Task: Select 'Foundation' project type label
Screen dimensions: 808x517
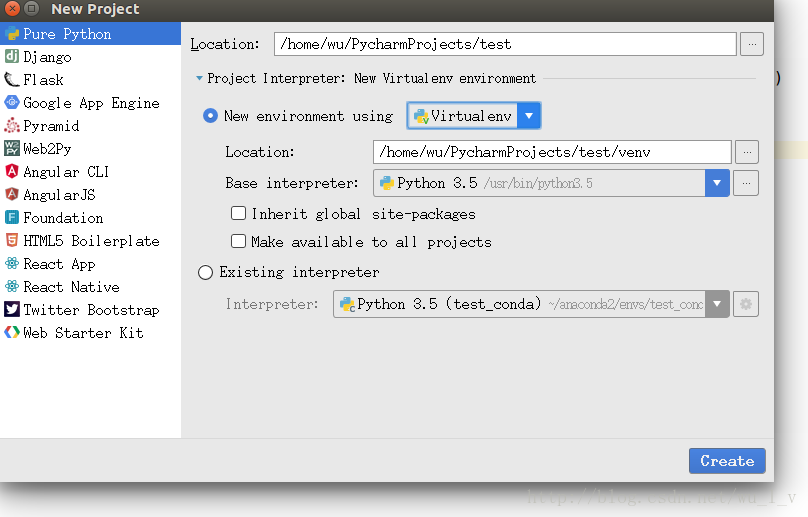Action: [x=63, y=218]
